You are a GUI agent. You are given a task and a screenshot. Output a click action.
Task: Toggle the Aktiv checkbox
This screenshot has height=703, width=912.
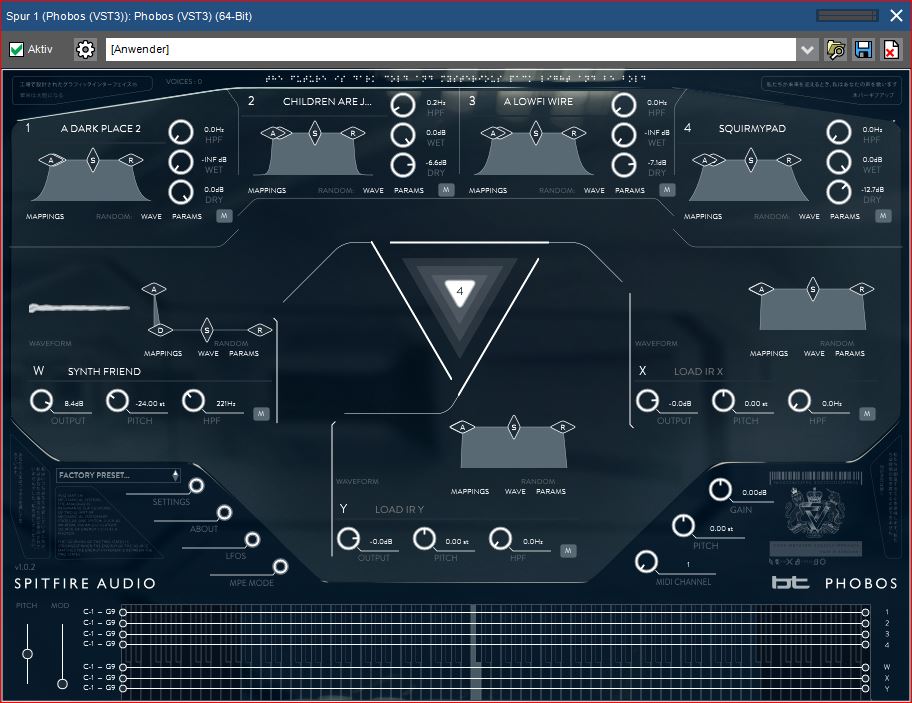pos(17,49)
